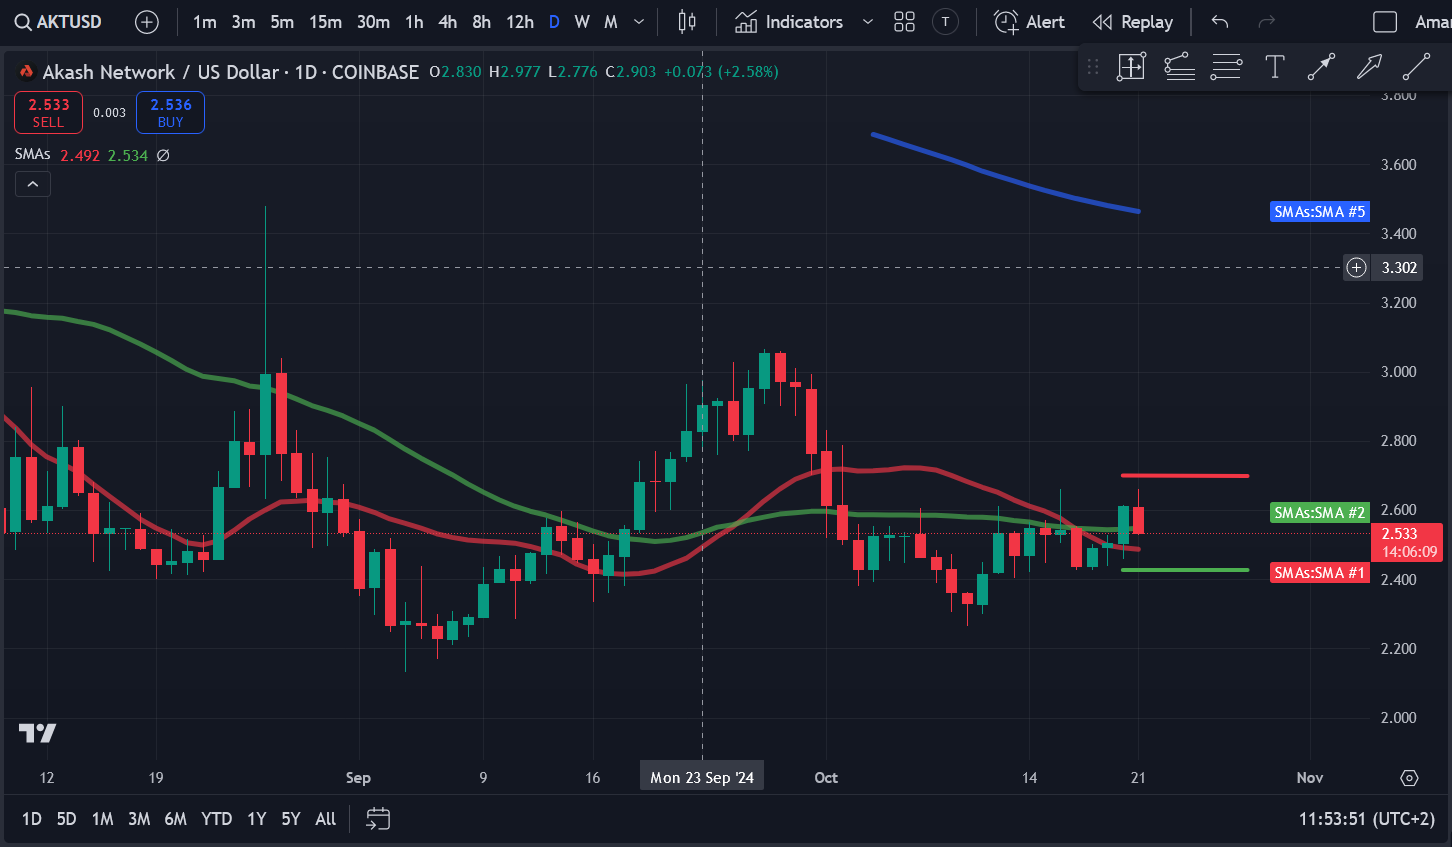Select the 5m interval

[282, 22]
